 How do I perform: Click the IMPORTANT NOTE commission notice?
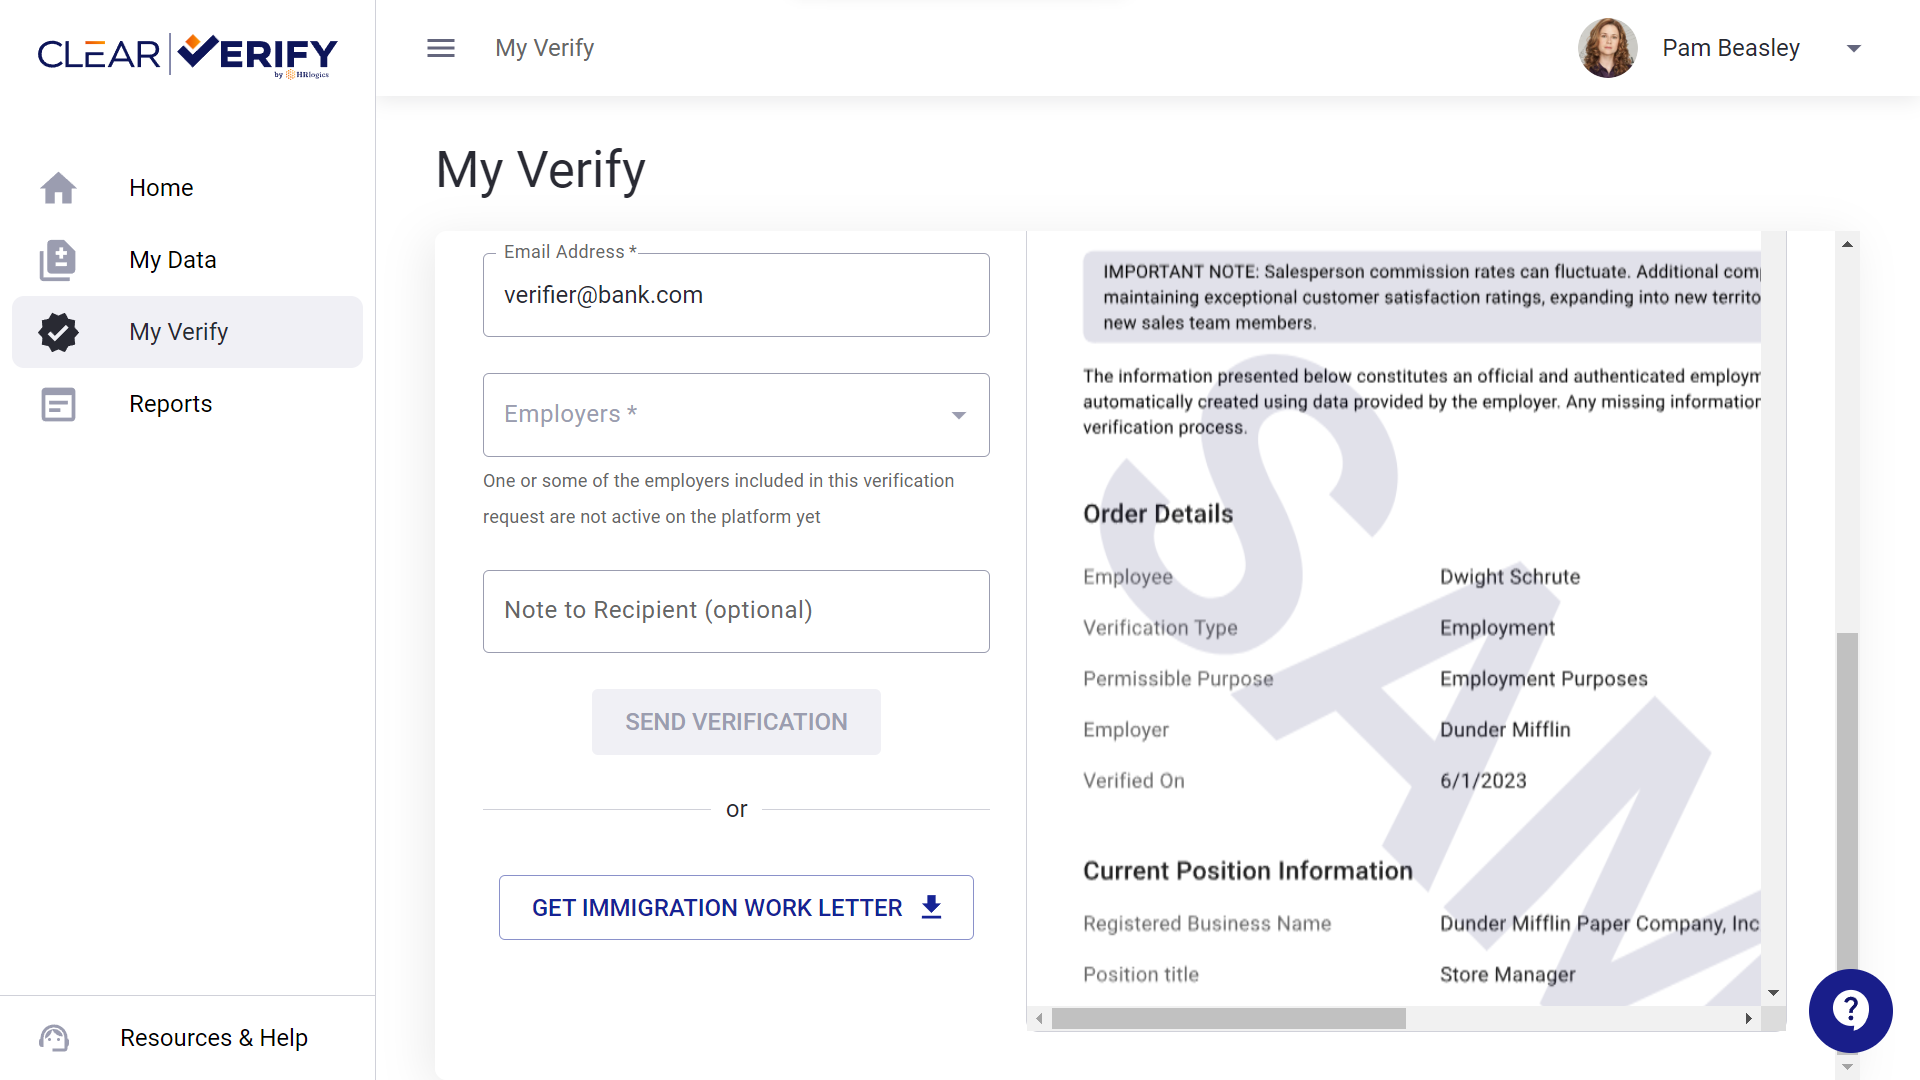click(x=1422, y=297)
